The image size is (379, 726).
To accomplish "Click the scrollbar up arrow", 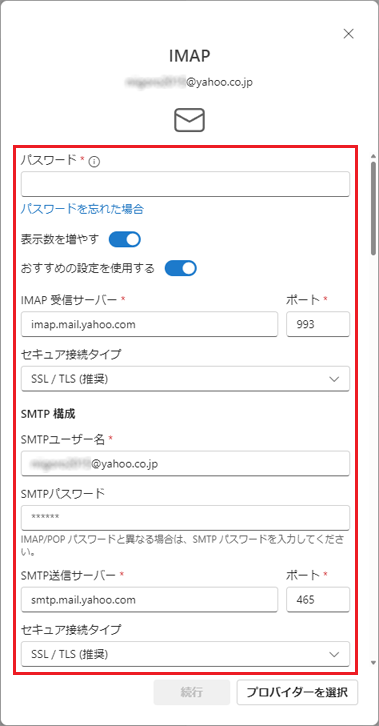I will pos(373,156).
